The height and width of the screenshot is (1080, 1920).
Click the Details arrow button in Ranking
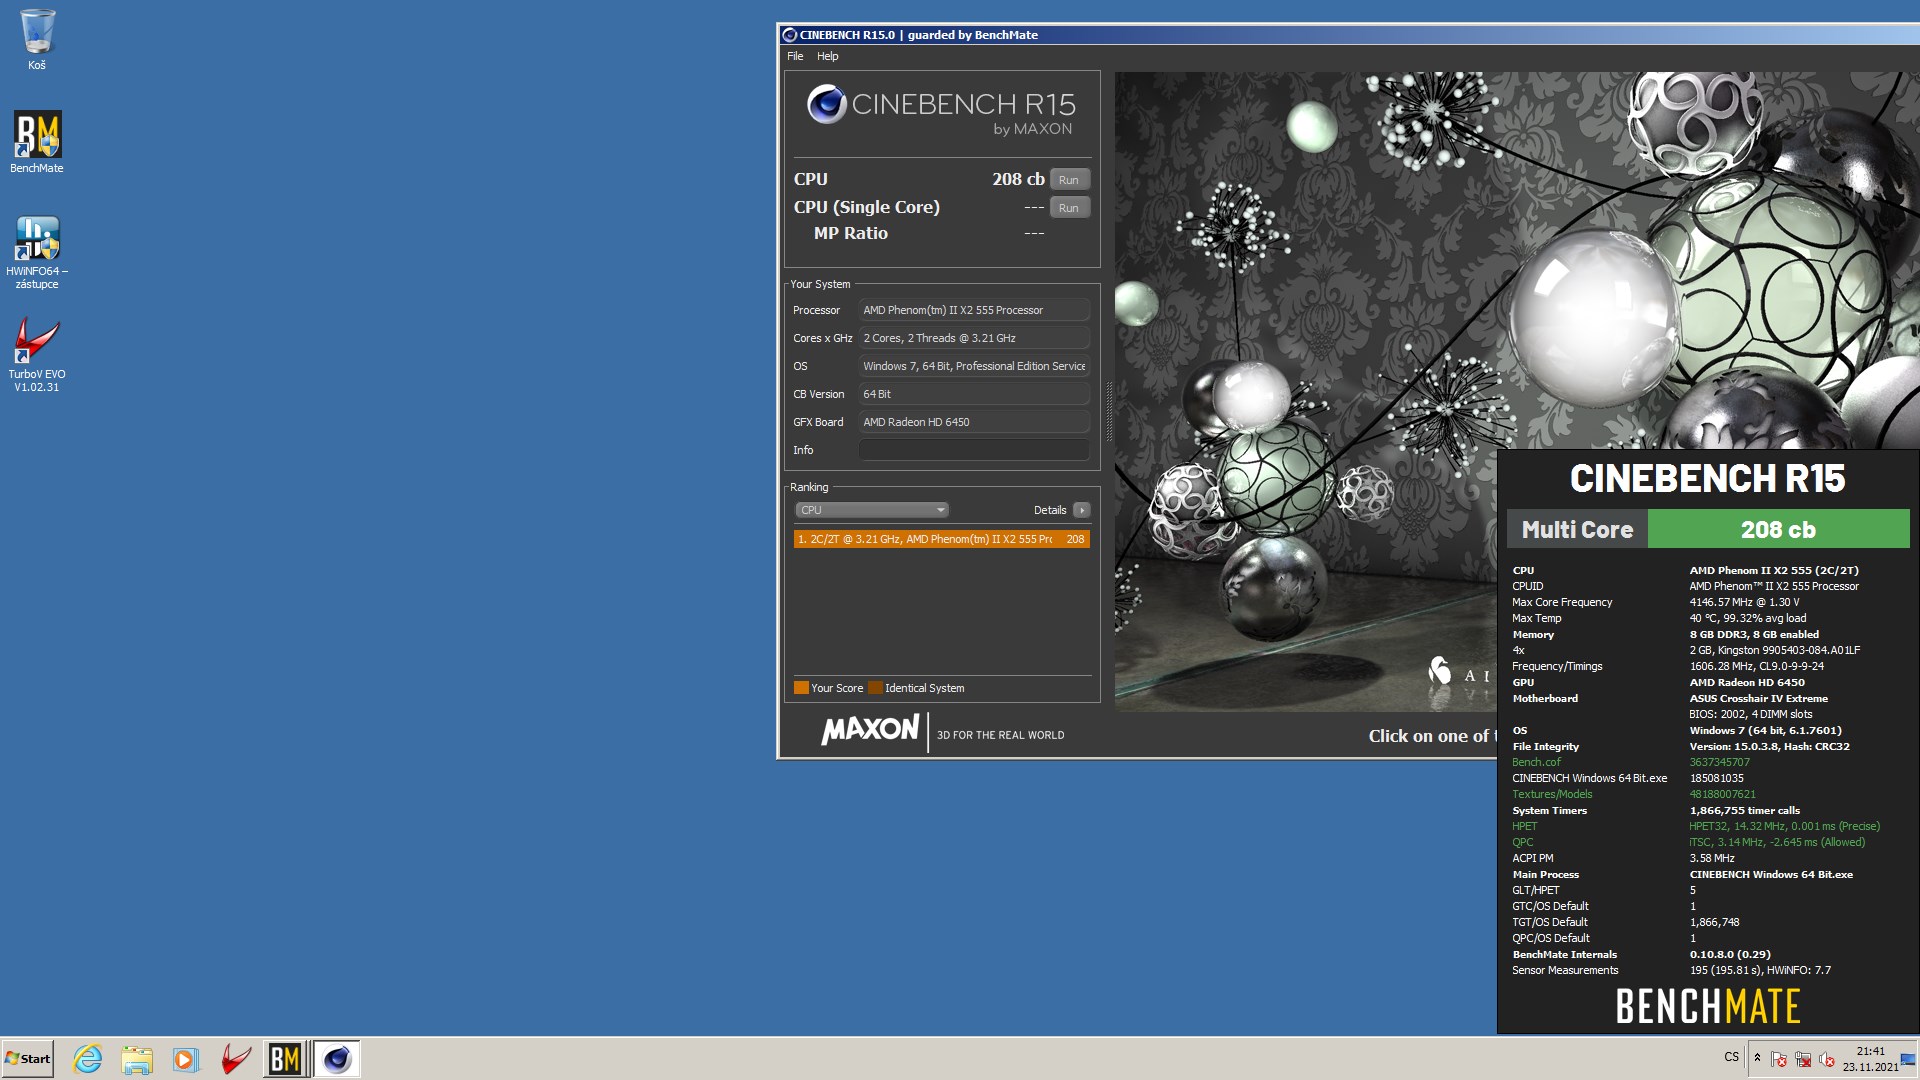pyautogui.click(x=1081, y=510)
